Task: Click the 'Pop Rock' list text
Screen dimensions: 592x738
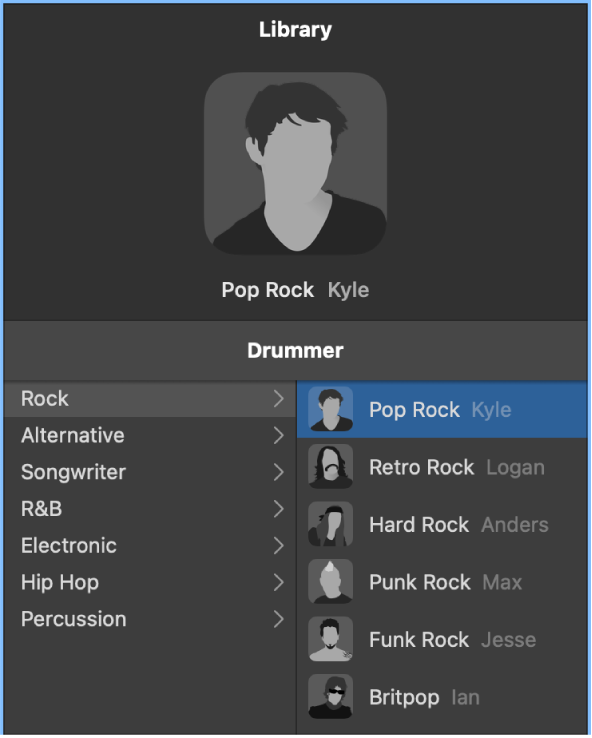Action: tap(414, 410)
